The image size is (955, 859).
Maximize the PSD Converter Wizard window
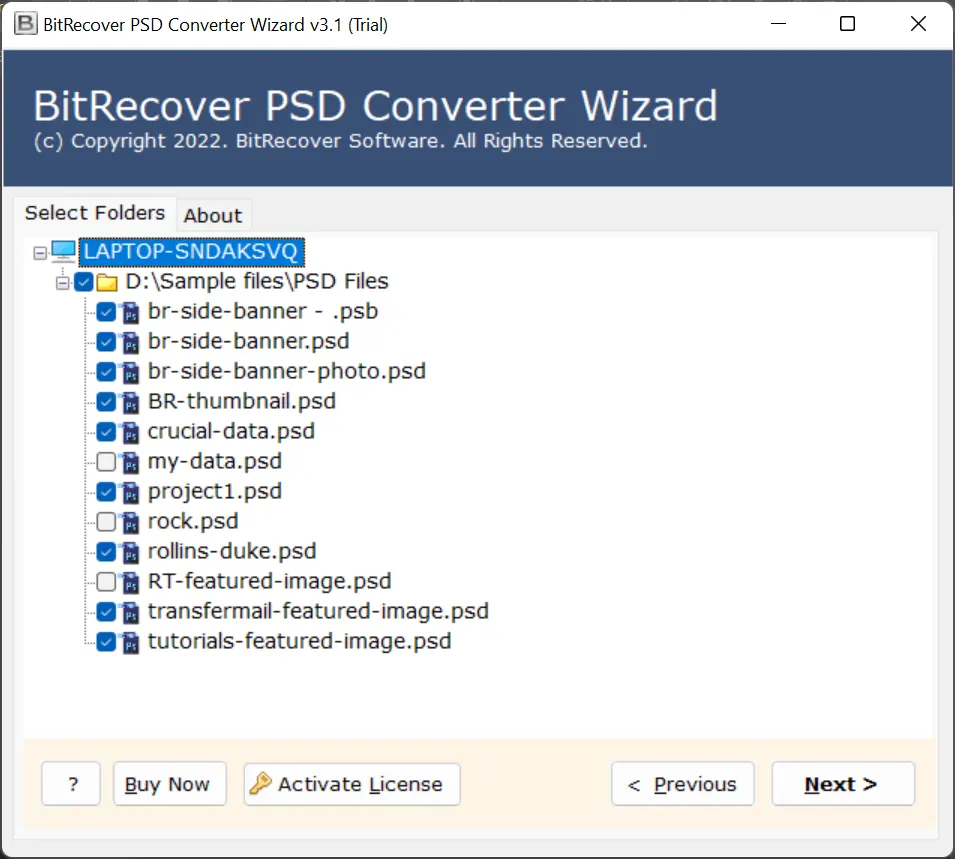coord(847,24)
